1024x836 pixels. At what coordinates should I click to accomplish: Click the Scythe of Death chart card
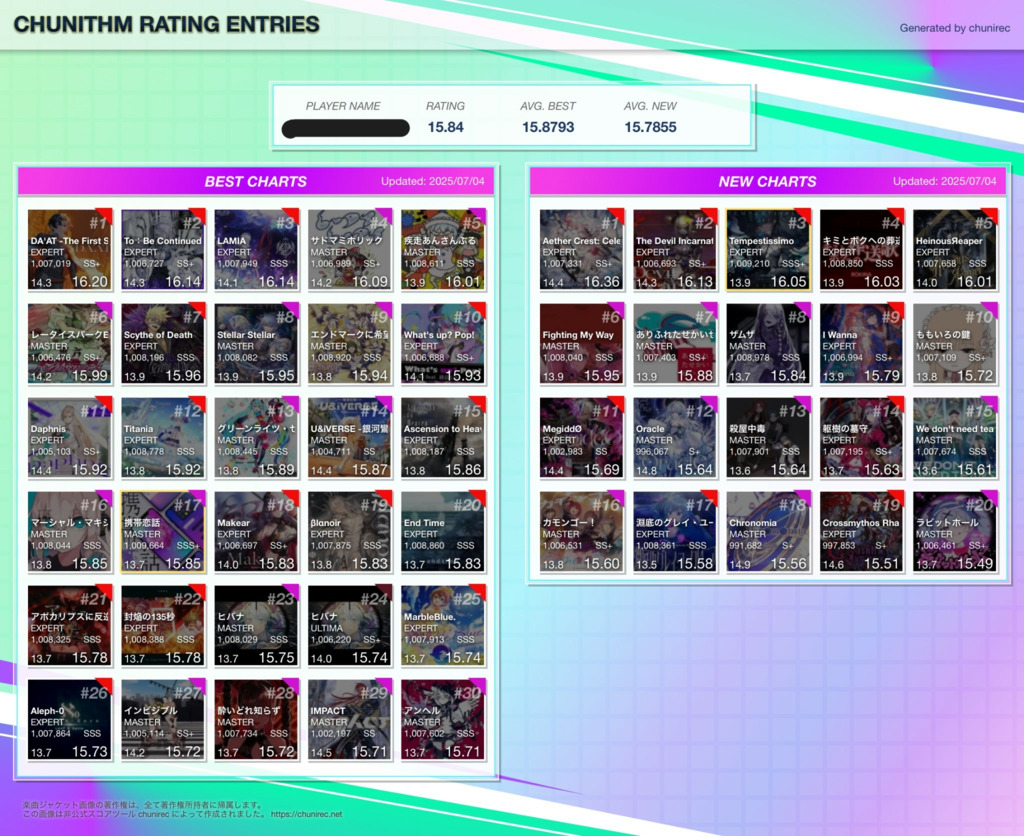tap(163, 344)
